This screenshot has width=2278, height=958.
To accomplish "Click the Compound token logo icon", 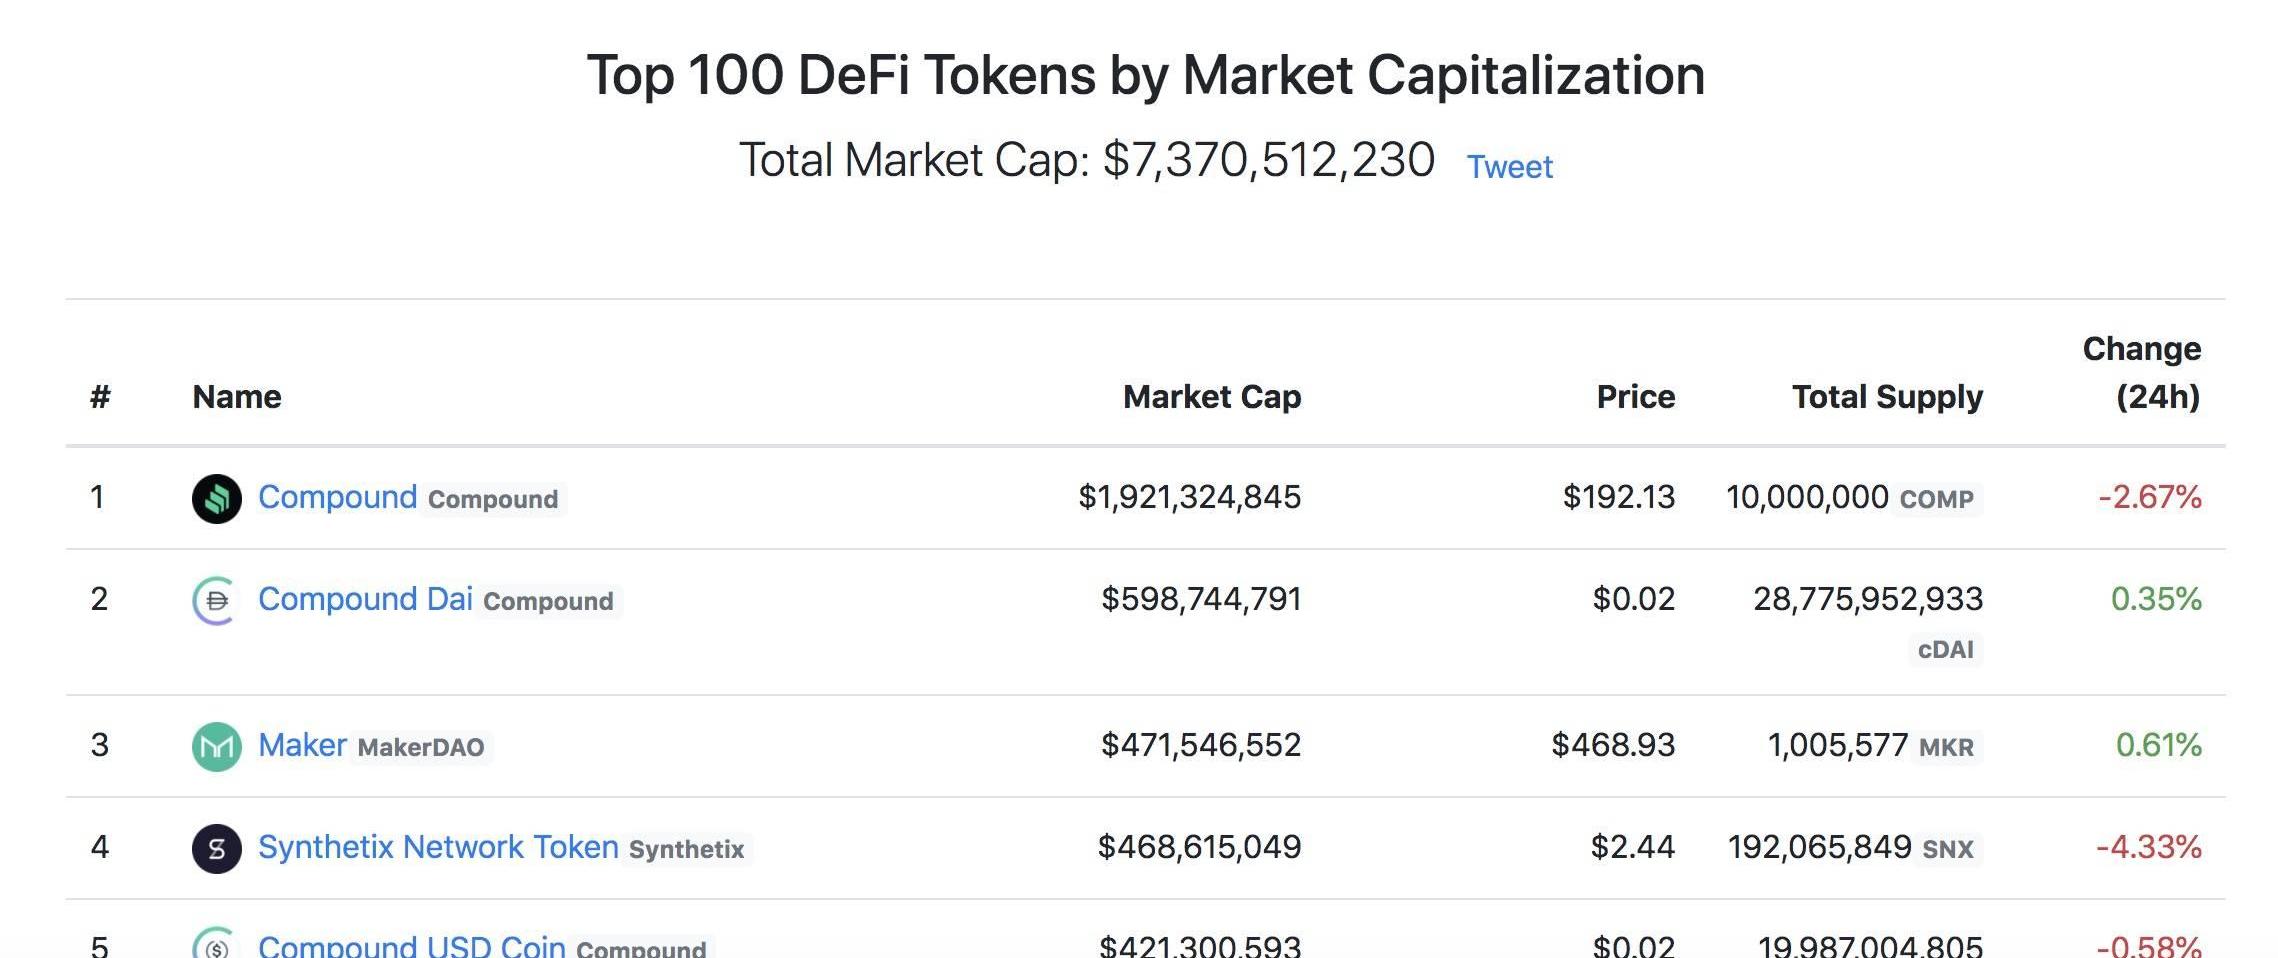I will (x=217, y=498).
